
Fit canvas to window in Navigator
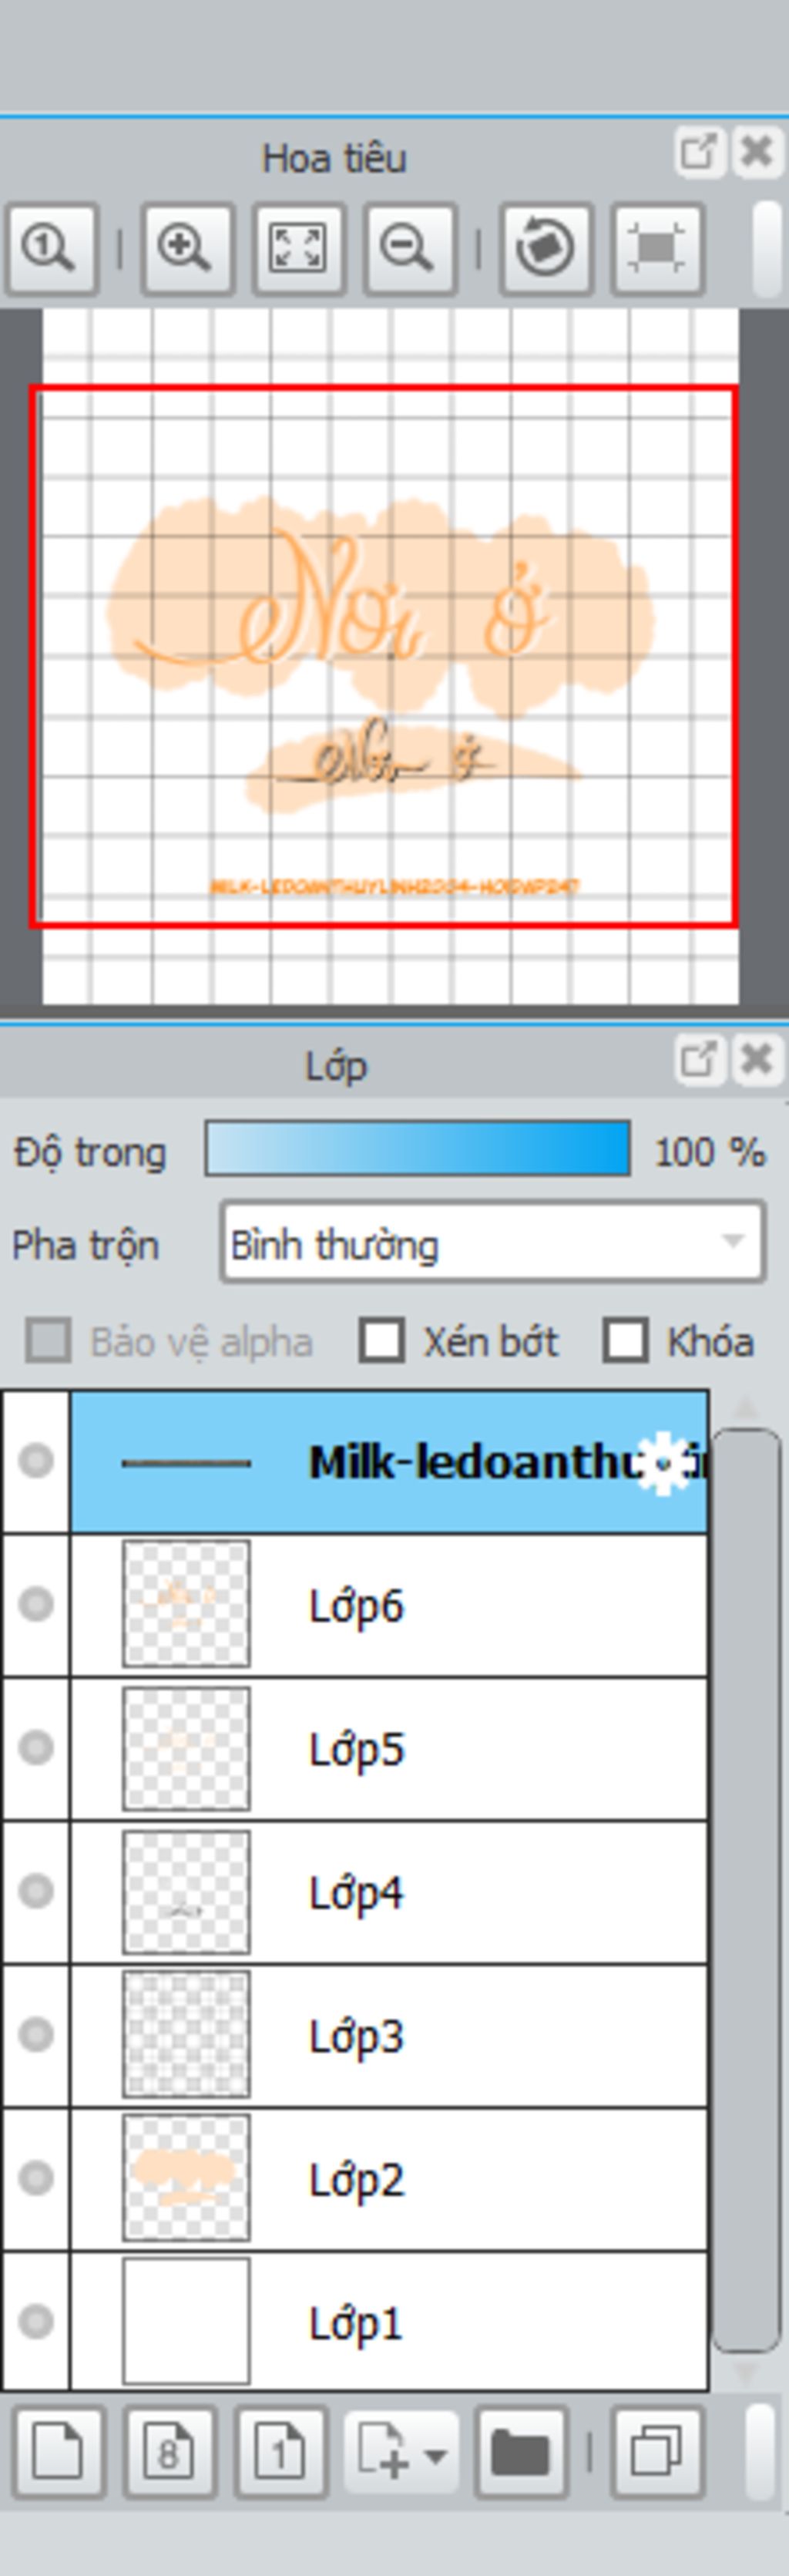[298, 248]
